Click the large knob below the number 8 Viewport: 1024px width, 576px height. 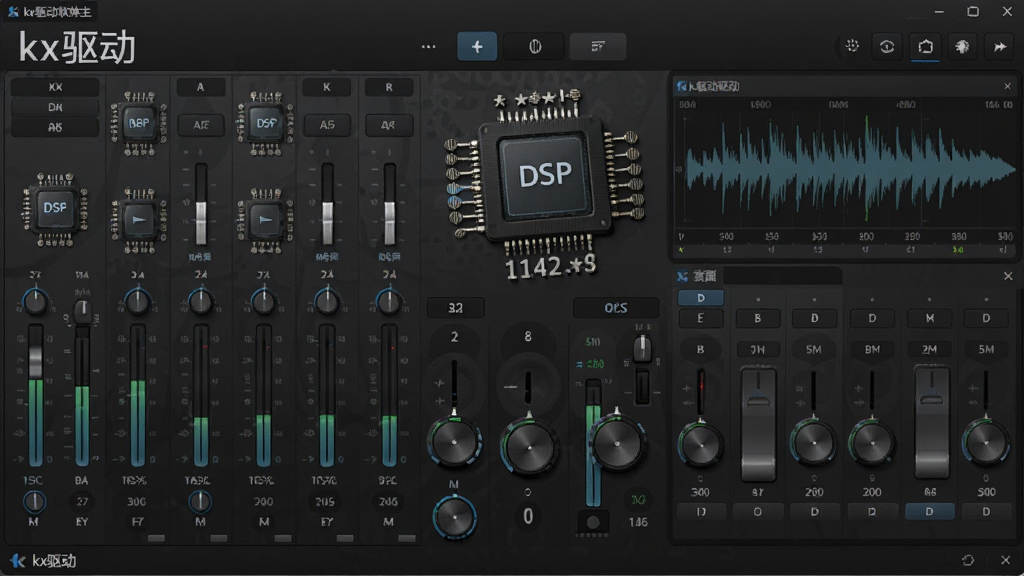click(x=528, y=446)
